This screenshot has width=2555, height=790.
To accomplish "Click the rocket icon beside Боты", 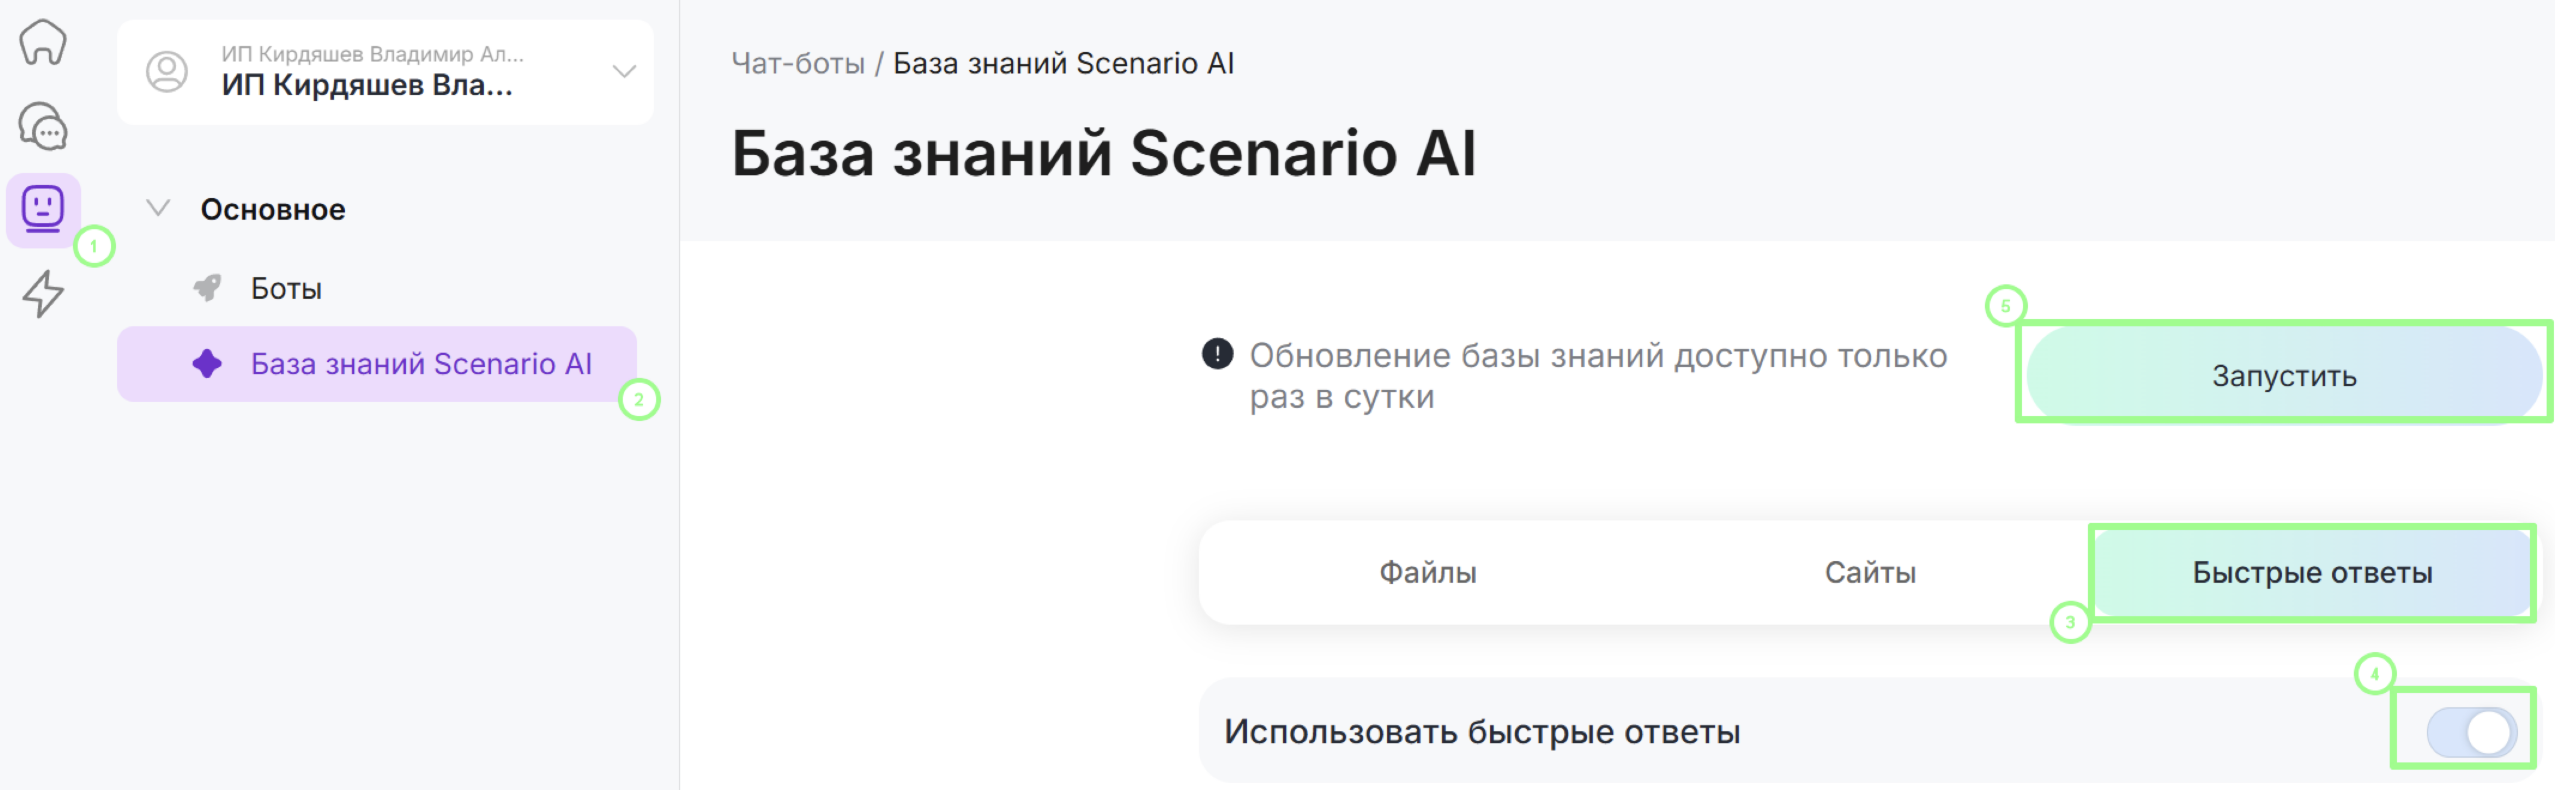I will coord(207,289).
